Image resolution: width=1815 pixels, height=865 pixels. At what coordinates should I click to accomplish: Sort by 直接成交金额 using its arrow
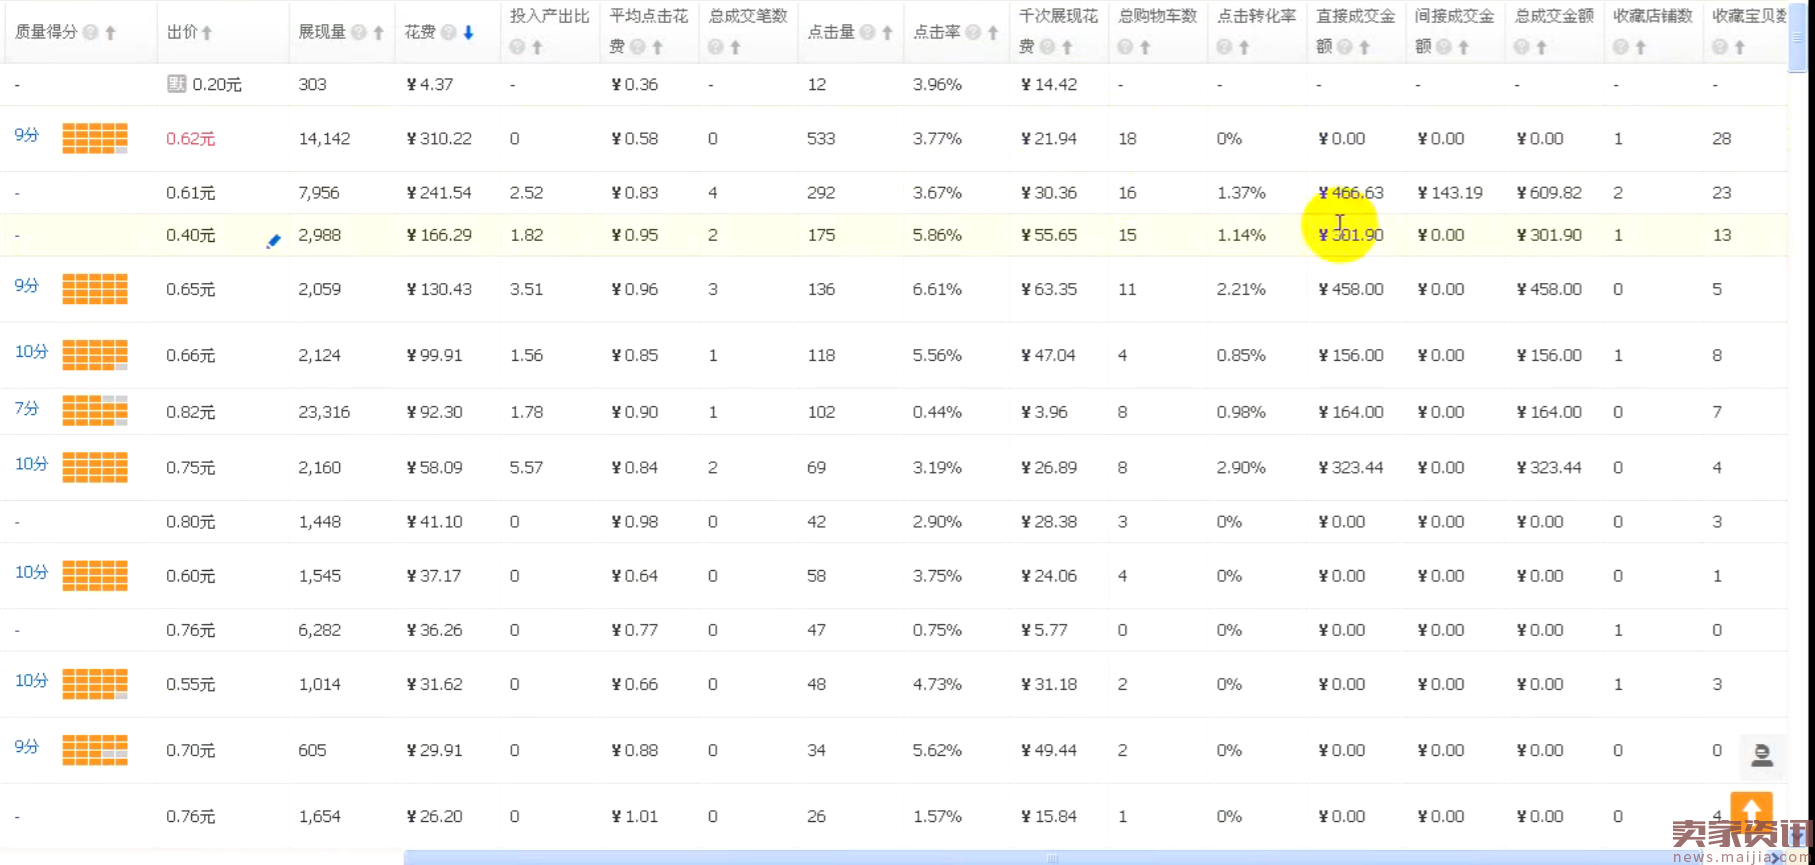pos(1364,47)
